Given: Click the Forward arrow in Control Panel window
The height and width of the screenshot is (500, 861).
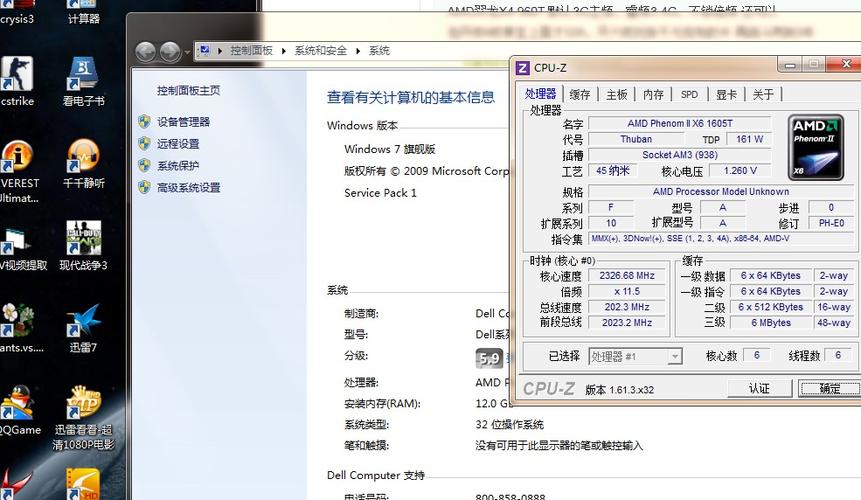Looking at the screenshot, I should tap(170, 52).
